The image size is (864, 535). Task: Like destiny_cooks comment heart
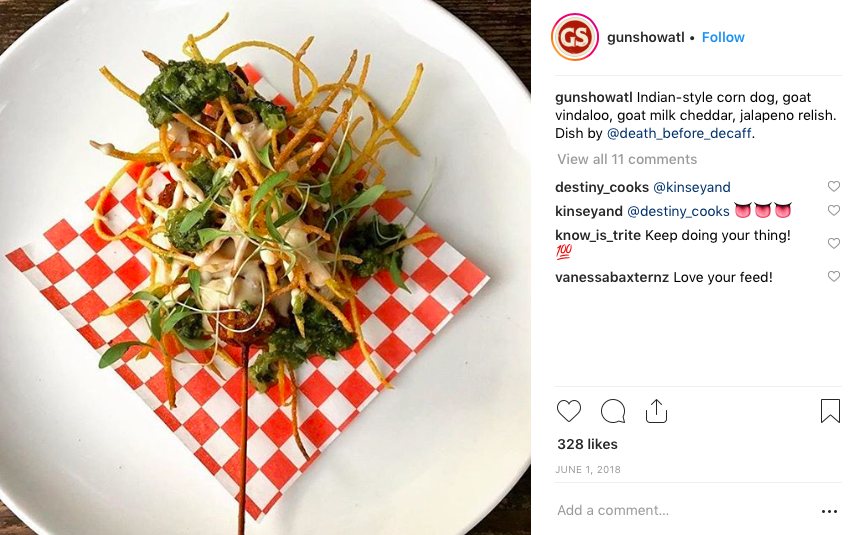point(834,186)
